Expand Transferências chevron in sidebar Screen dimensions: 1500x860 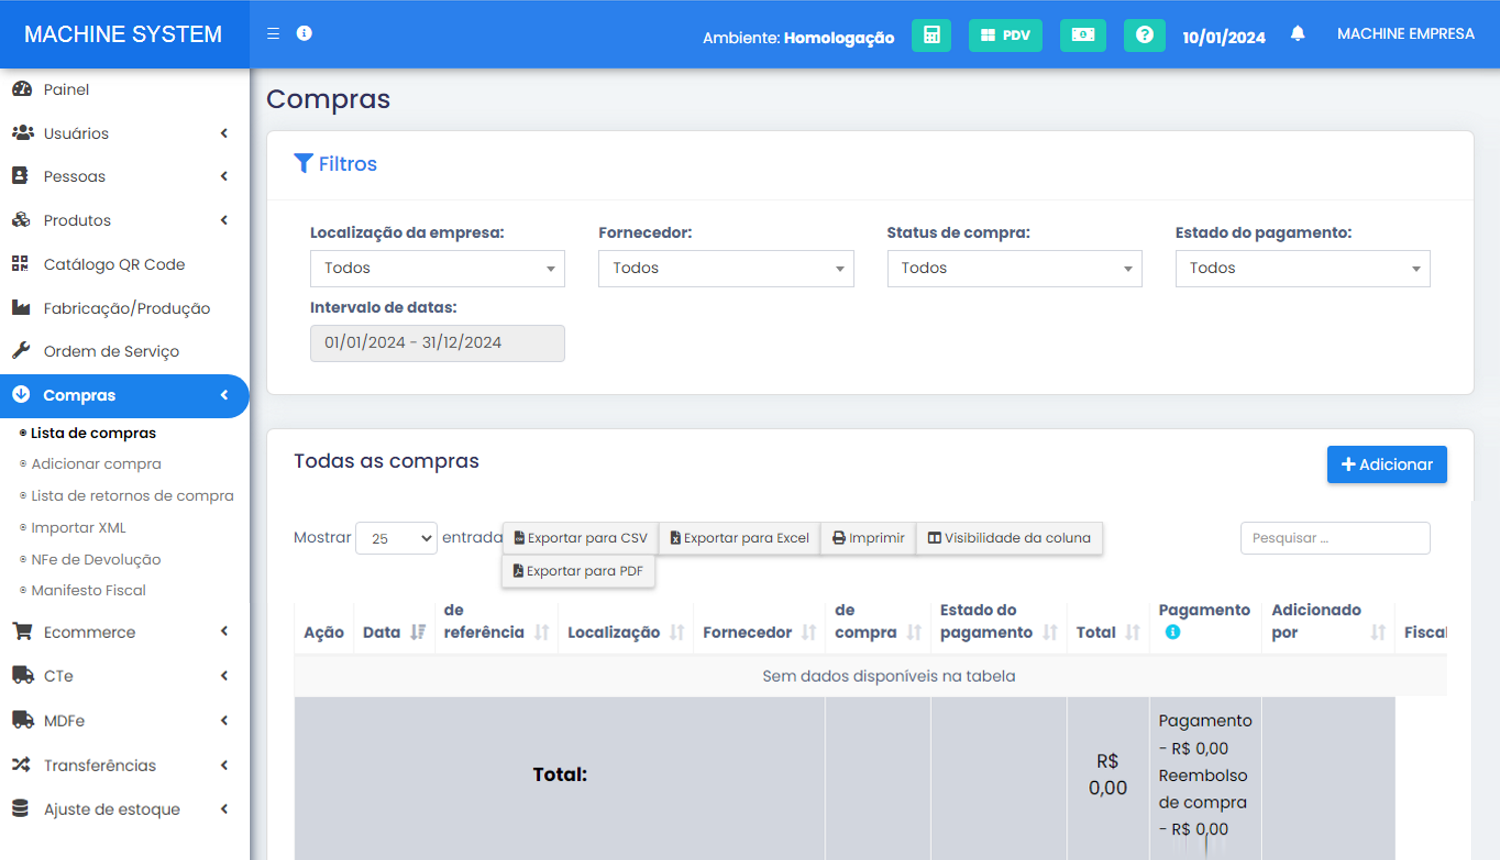(x=224, y=765)
